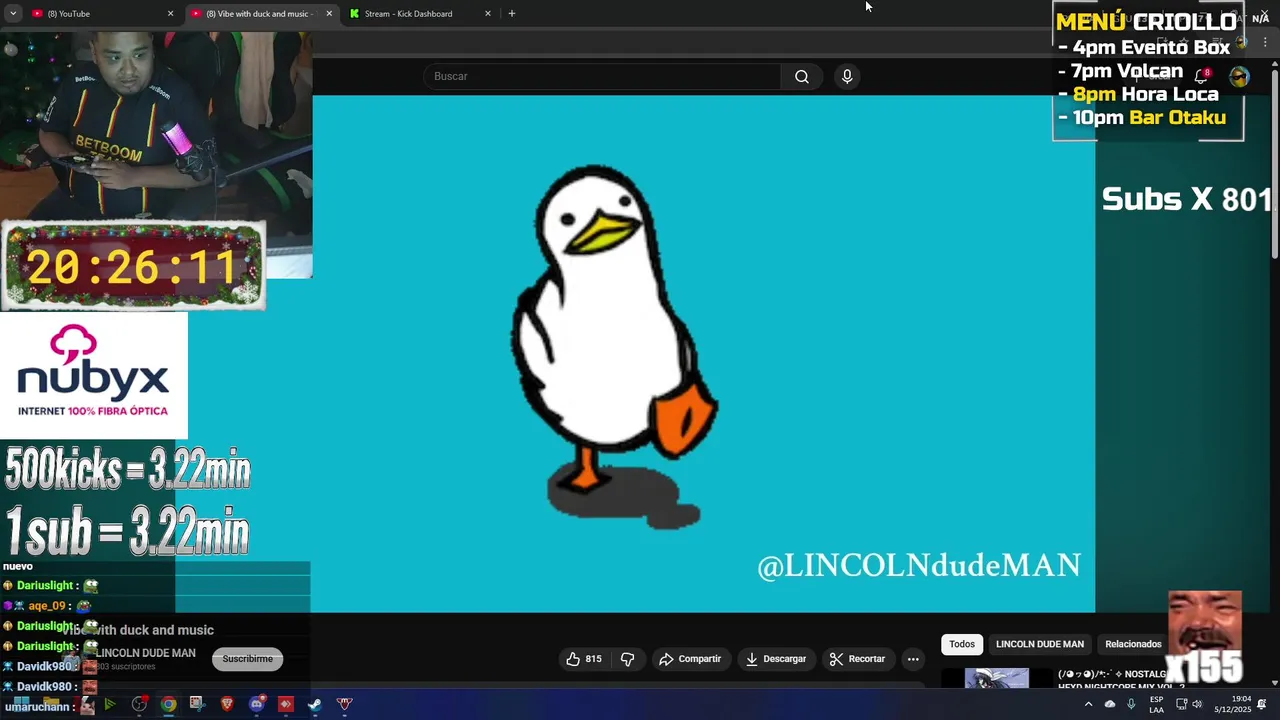Image resolution: width=1280 pixels, height=720 pixels.
Task: Open LINCOLN DUDE MAN channel name
Action: click(146, 653)
